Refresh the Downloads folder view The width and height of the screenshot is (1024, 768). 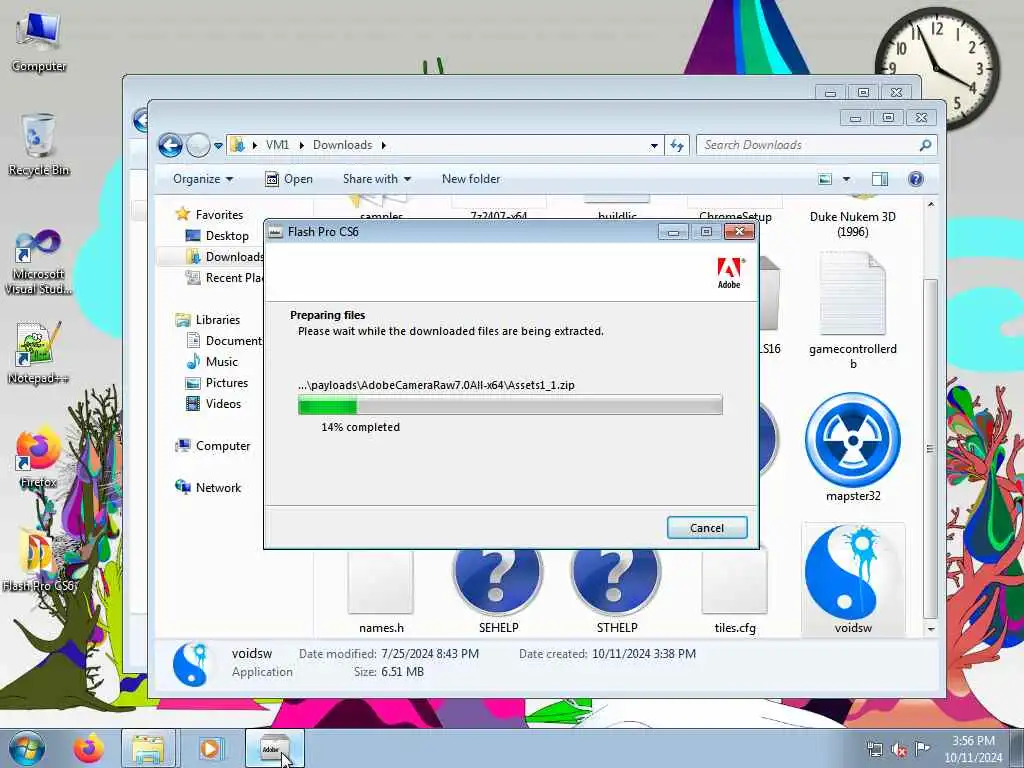coord(677,146)
